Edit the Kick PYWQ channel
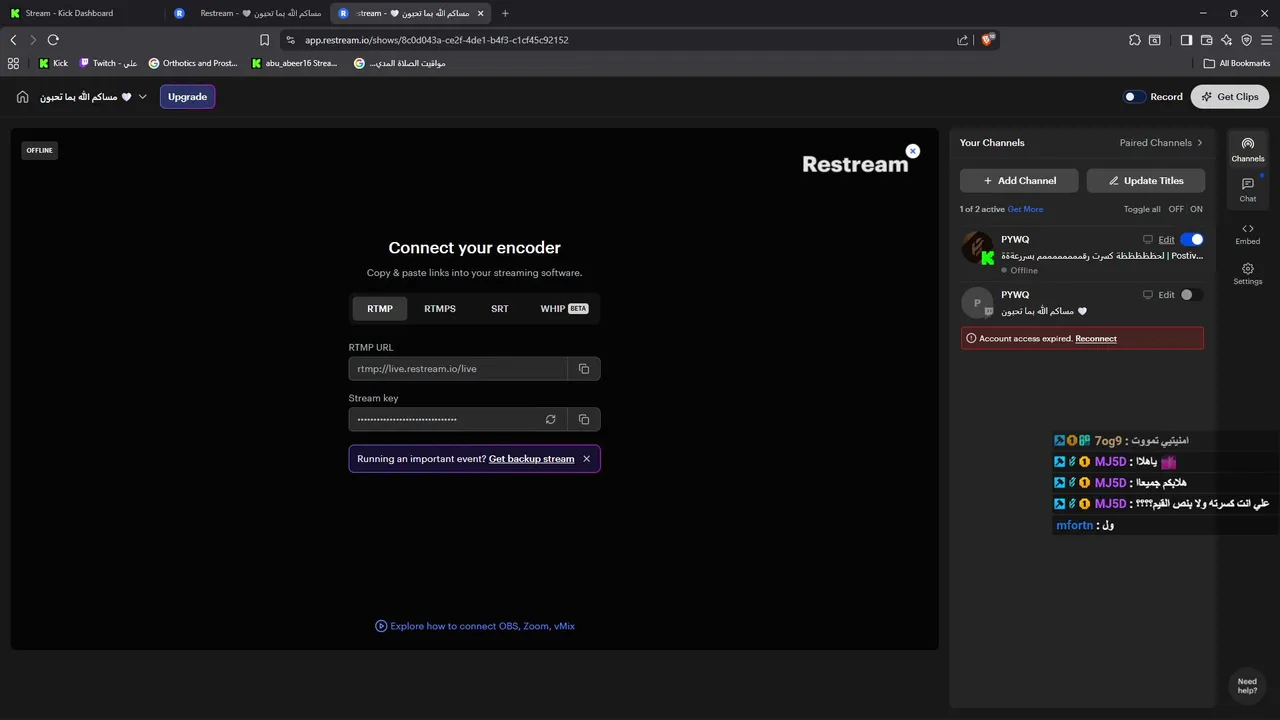This screenshot has width=1280, height=720. tap(1166, 240)
